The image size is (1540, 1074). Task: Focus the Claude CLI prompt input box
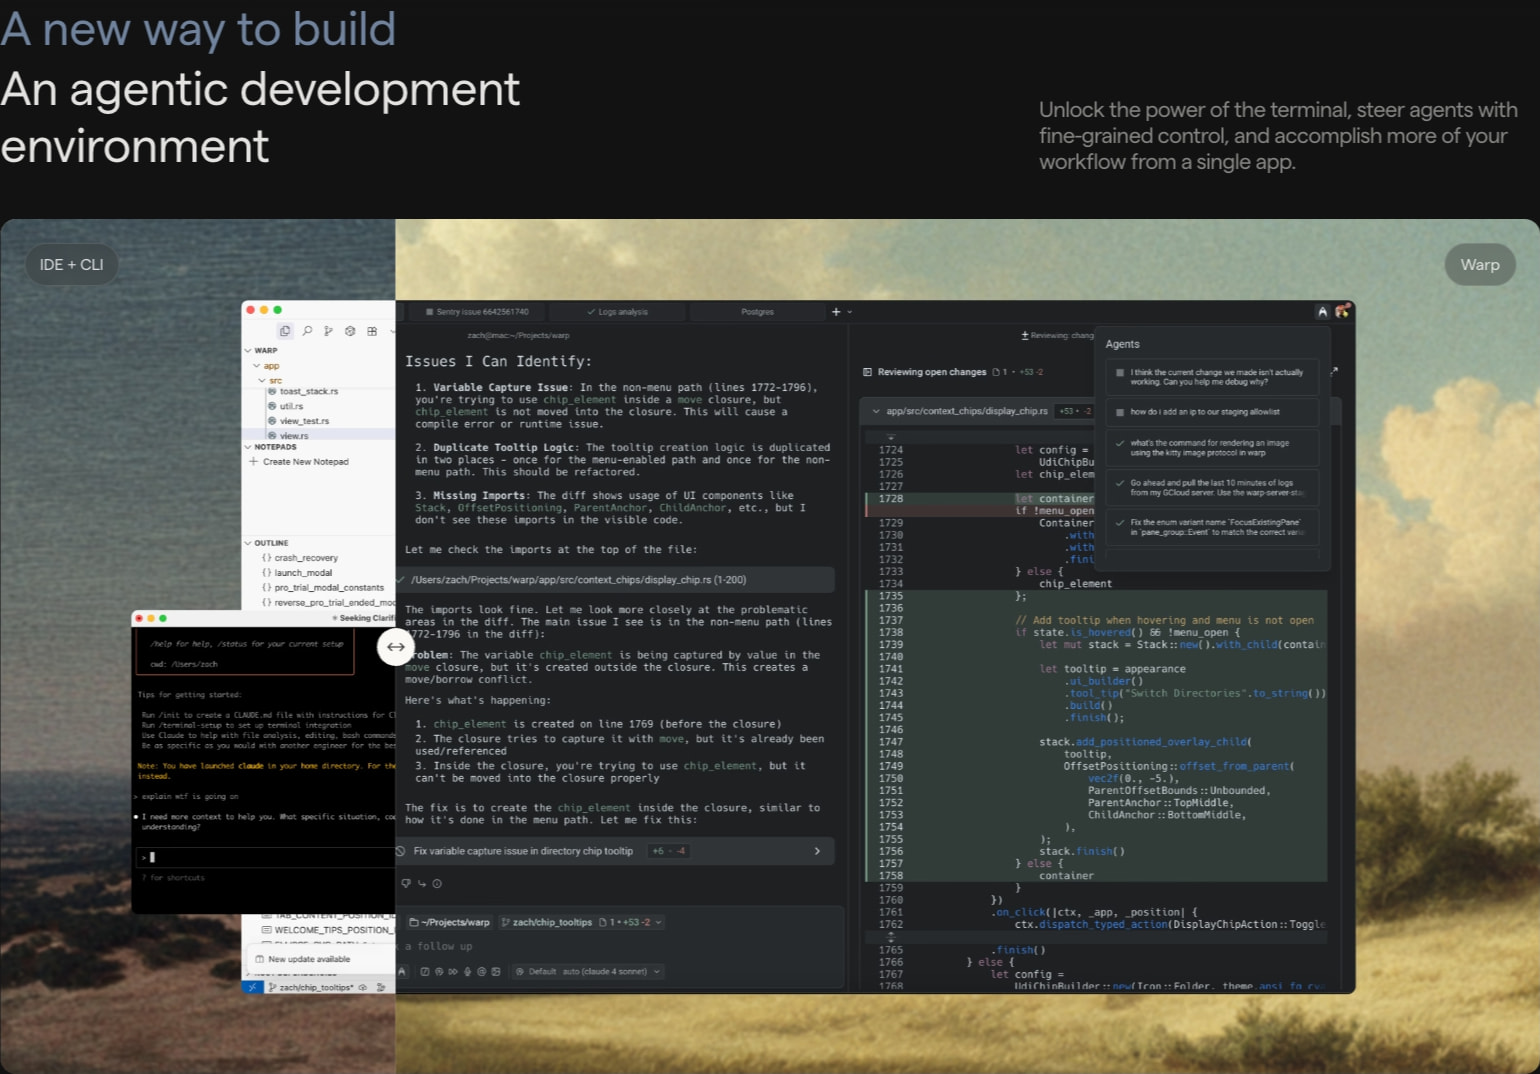pyautogui.click(x=265, y=857)
